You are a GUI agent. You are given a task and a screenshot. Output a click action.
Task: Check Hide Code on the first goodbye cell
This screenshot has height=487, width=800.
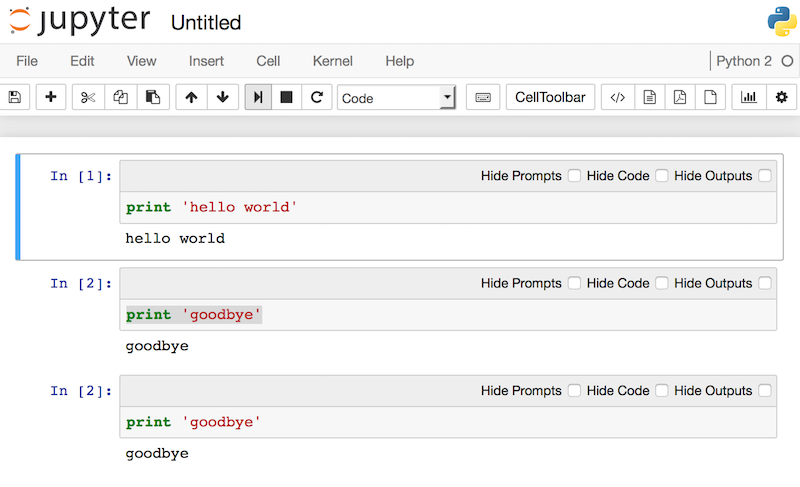click(x=662, y=283)
